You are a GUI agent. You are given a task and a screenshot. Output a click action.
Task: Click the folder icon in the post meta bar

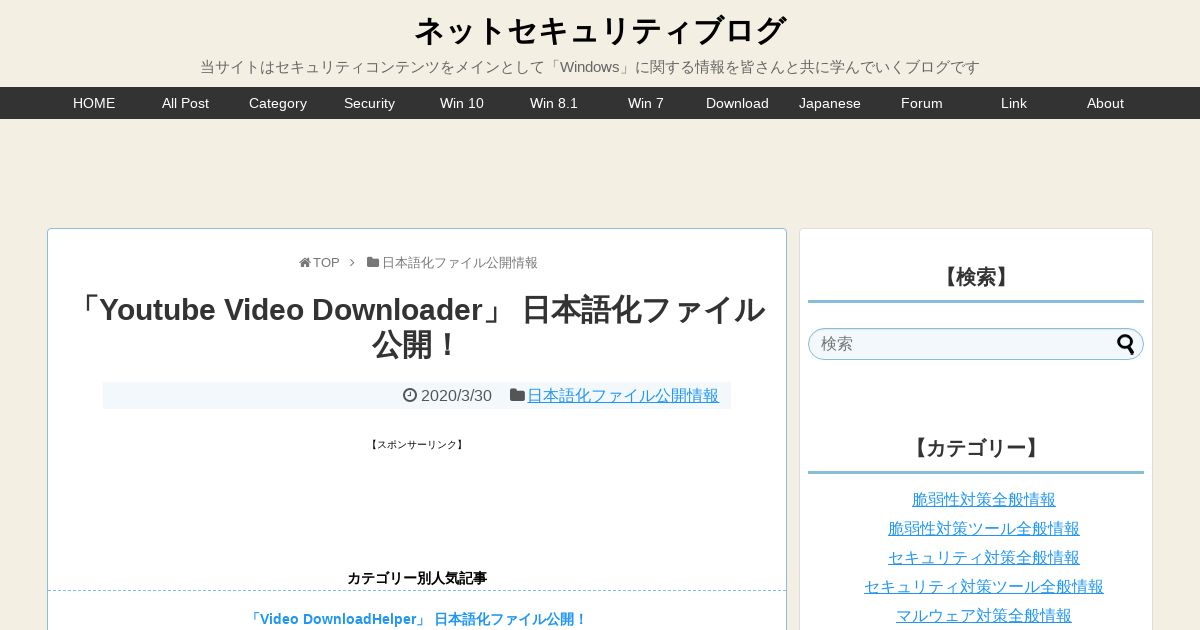click(517, 395)
